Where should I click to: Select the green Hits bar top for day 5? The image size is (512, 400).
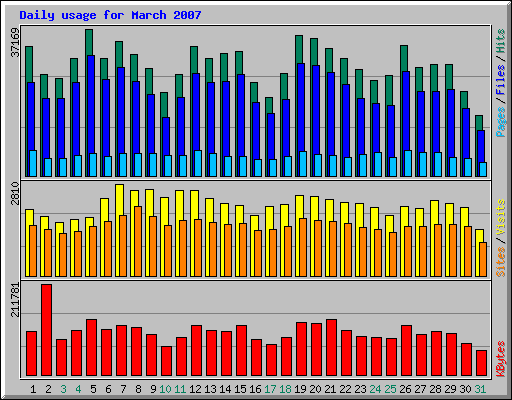[x=89, y=42]
